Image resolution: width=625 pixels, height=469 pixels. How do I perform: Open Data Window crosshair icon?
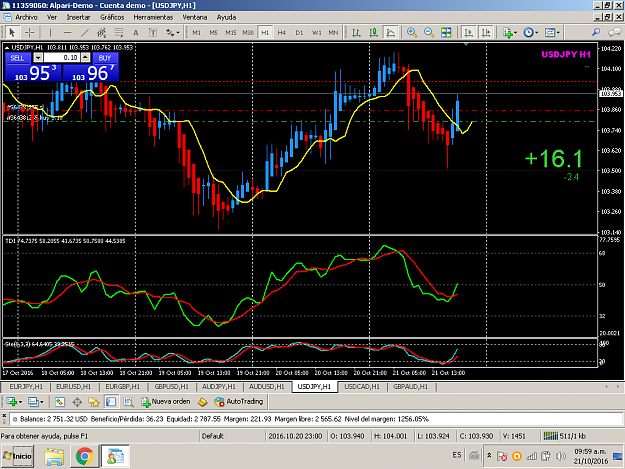(77, 402)
